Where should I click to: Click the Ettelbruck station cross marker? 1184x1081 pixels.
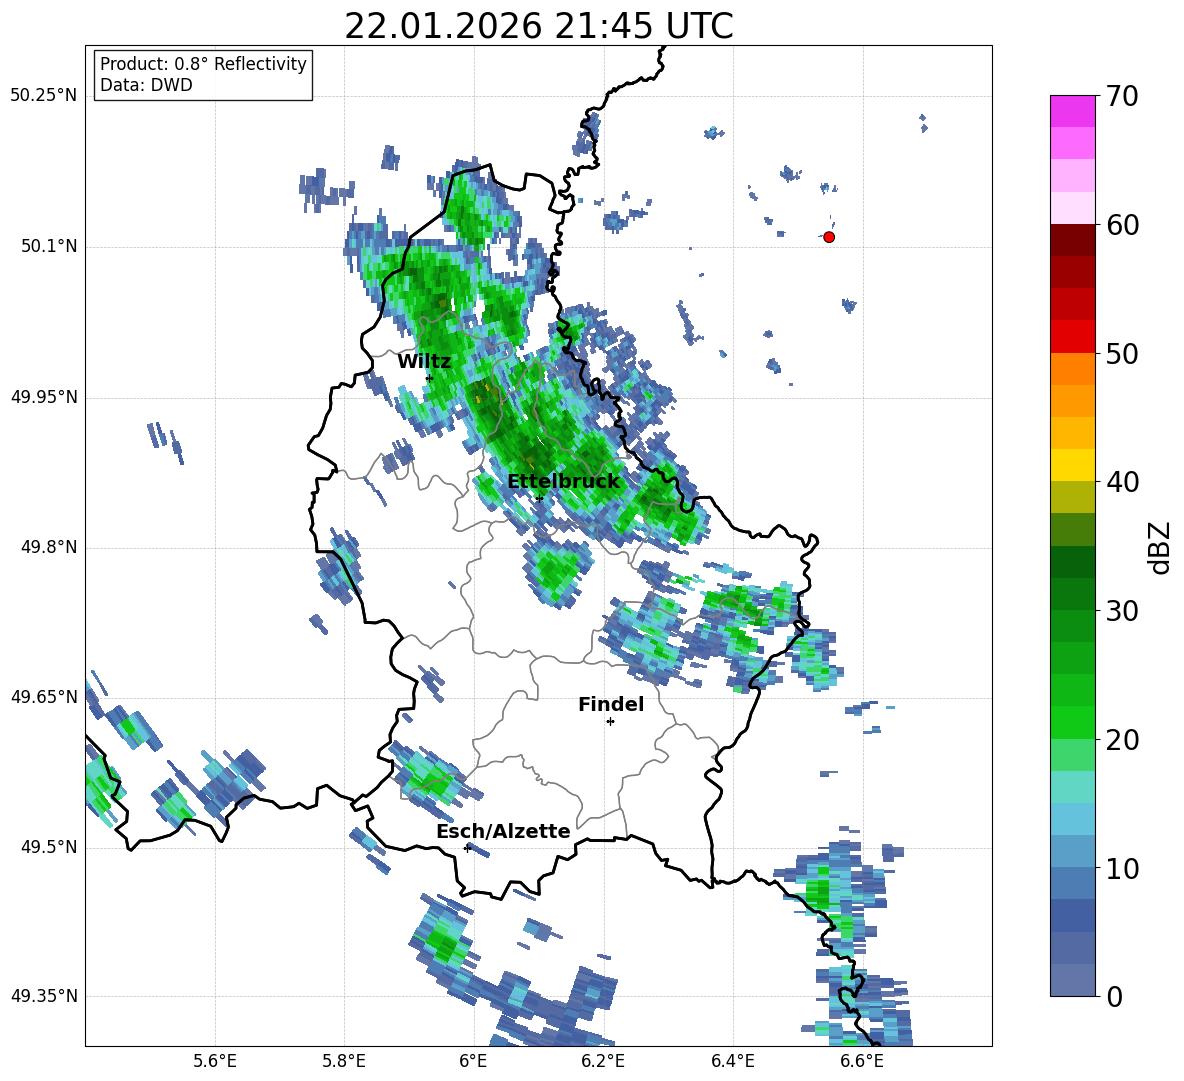[x=539, y=498]
